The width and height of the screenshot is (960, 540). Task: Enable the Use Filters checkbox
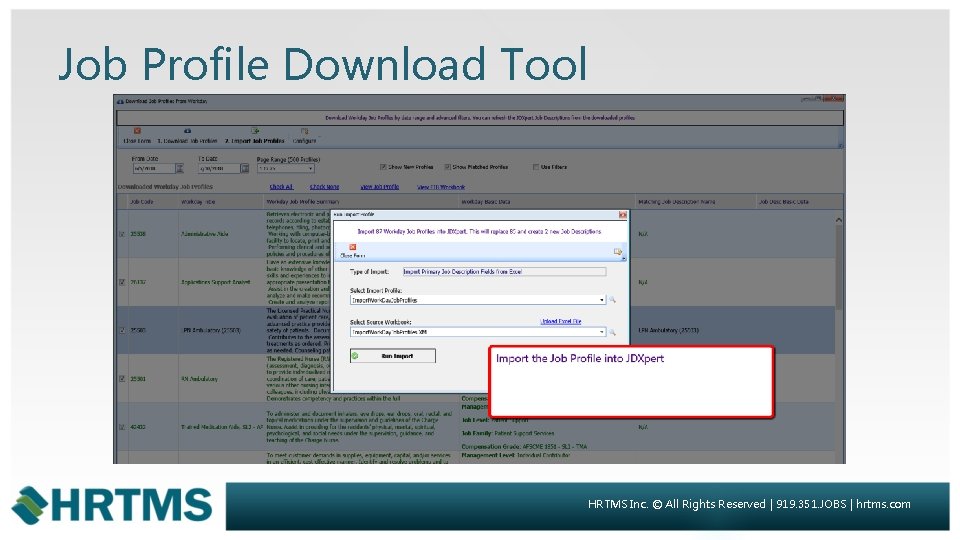pyautogui.click(x=536, y=167)
